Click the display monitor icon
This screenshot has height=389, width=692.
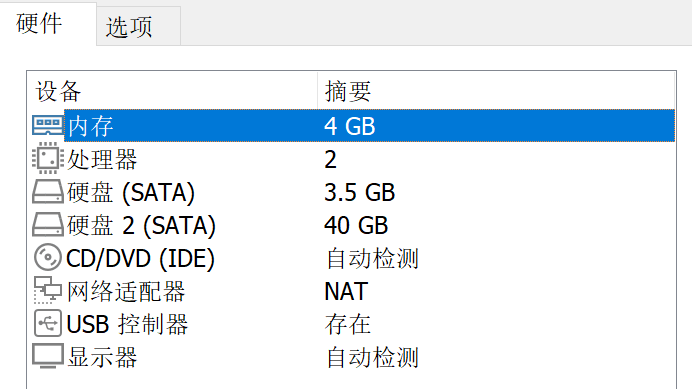click(48, 356)
